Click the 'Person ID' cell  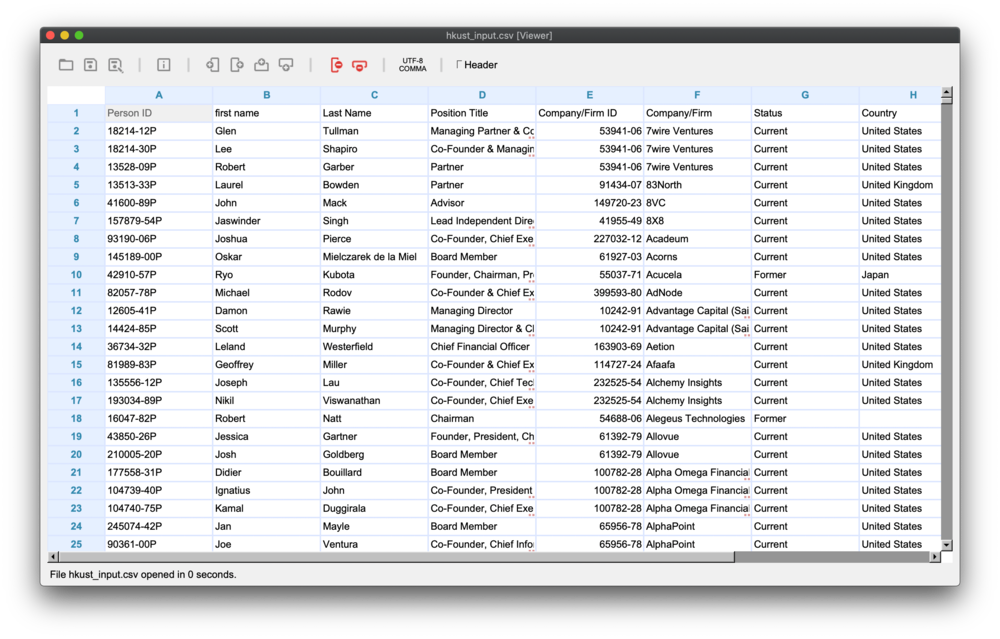point(159,113)
